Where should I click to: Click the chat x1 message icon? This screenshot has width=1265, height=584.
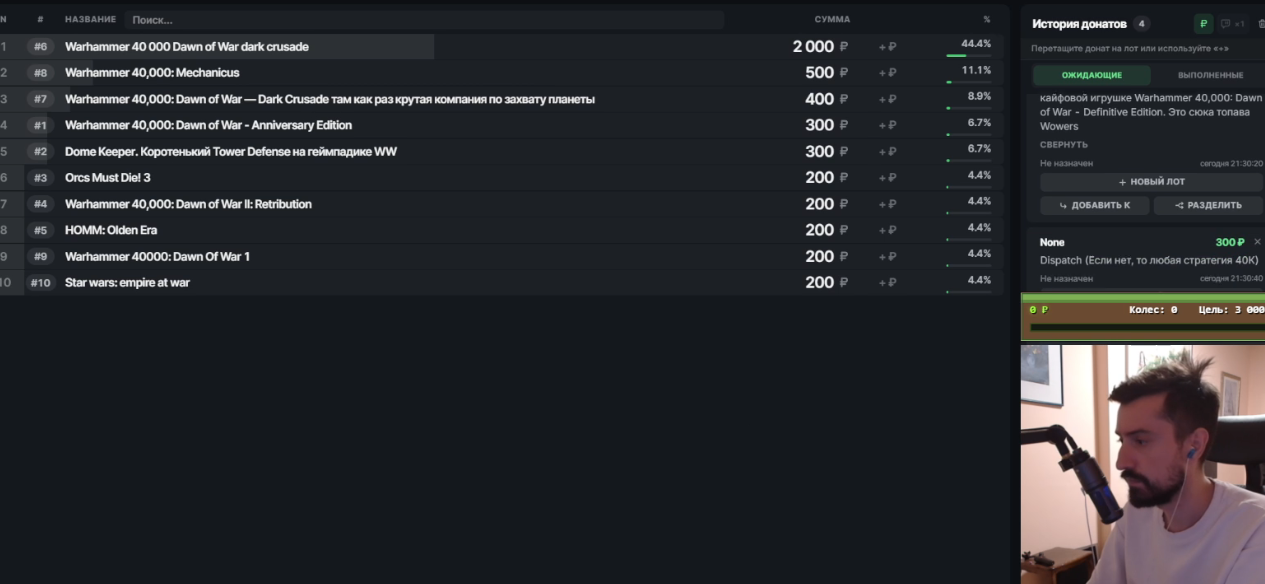1232,24
